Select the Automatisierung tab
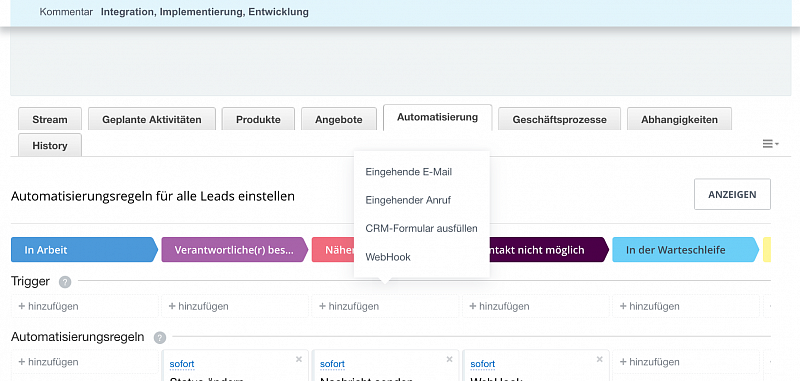This screenshot has height=381, width=800. [x=438, y=117]
